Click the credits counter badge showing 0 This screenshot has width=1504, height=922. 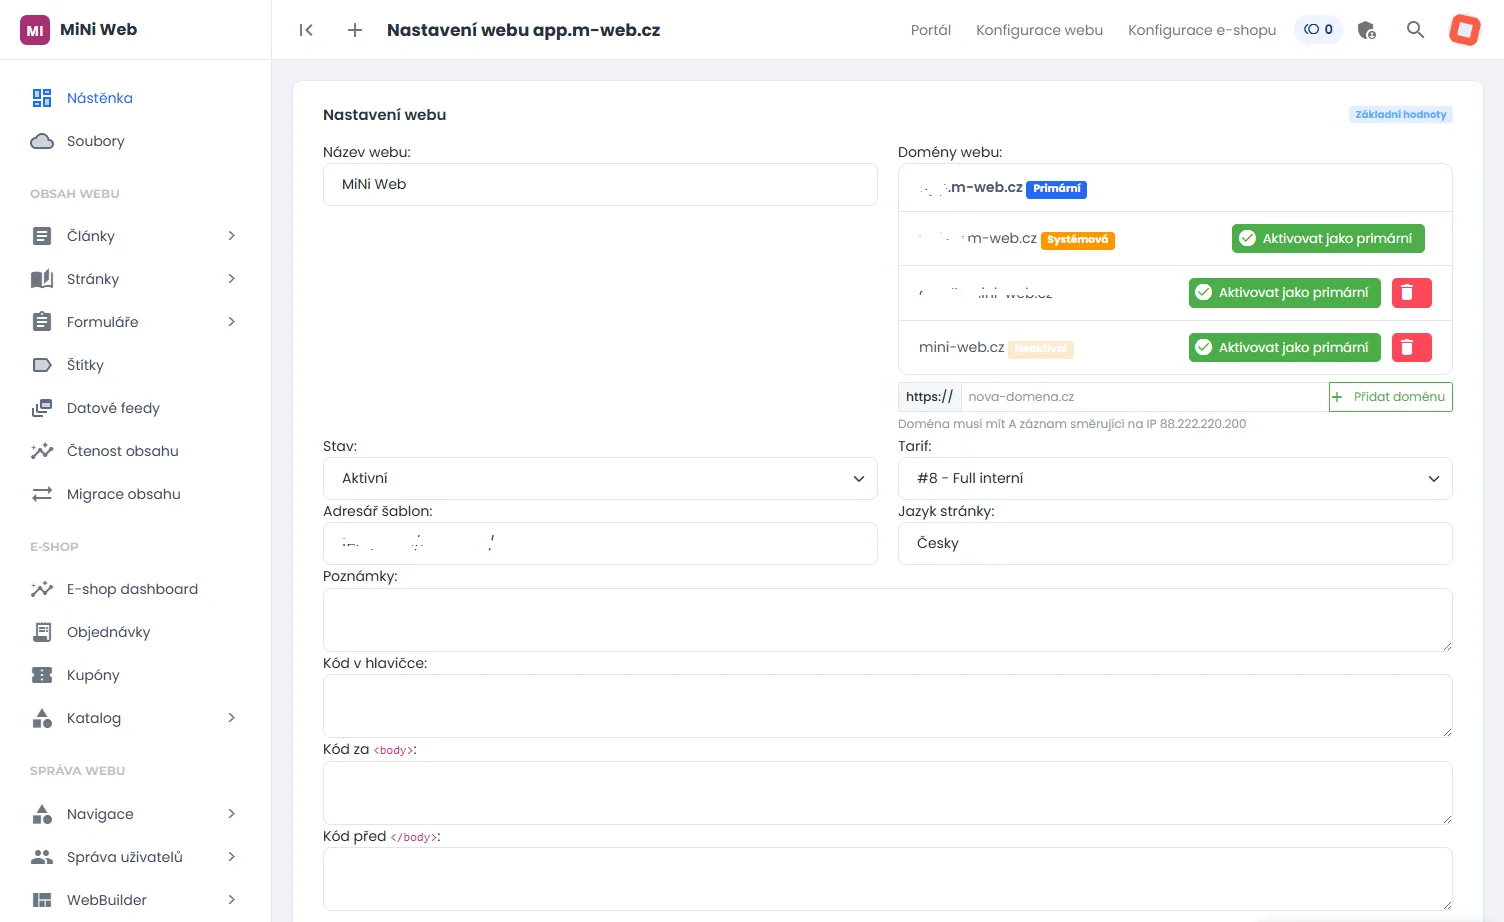(1319, 30)
